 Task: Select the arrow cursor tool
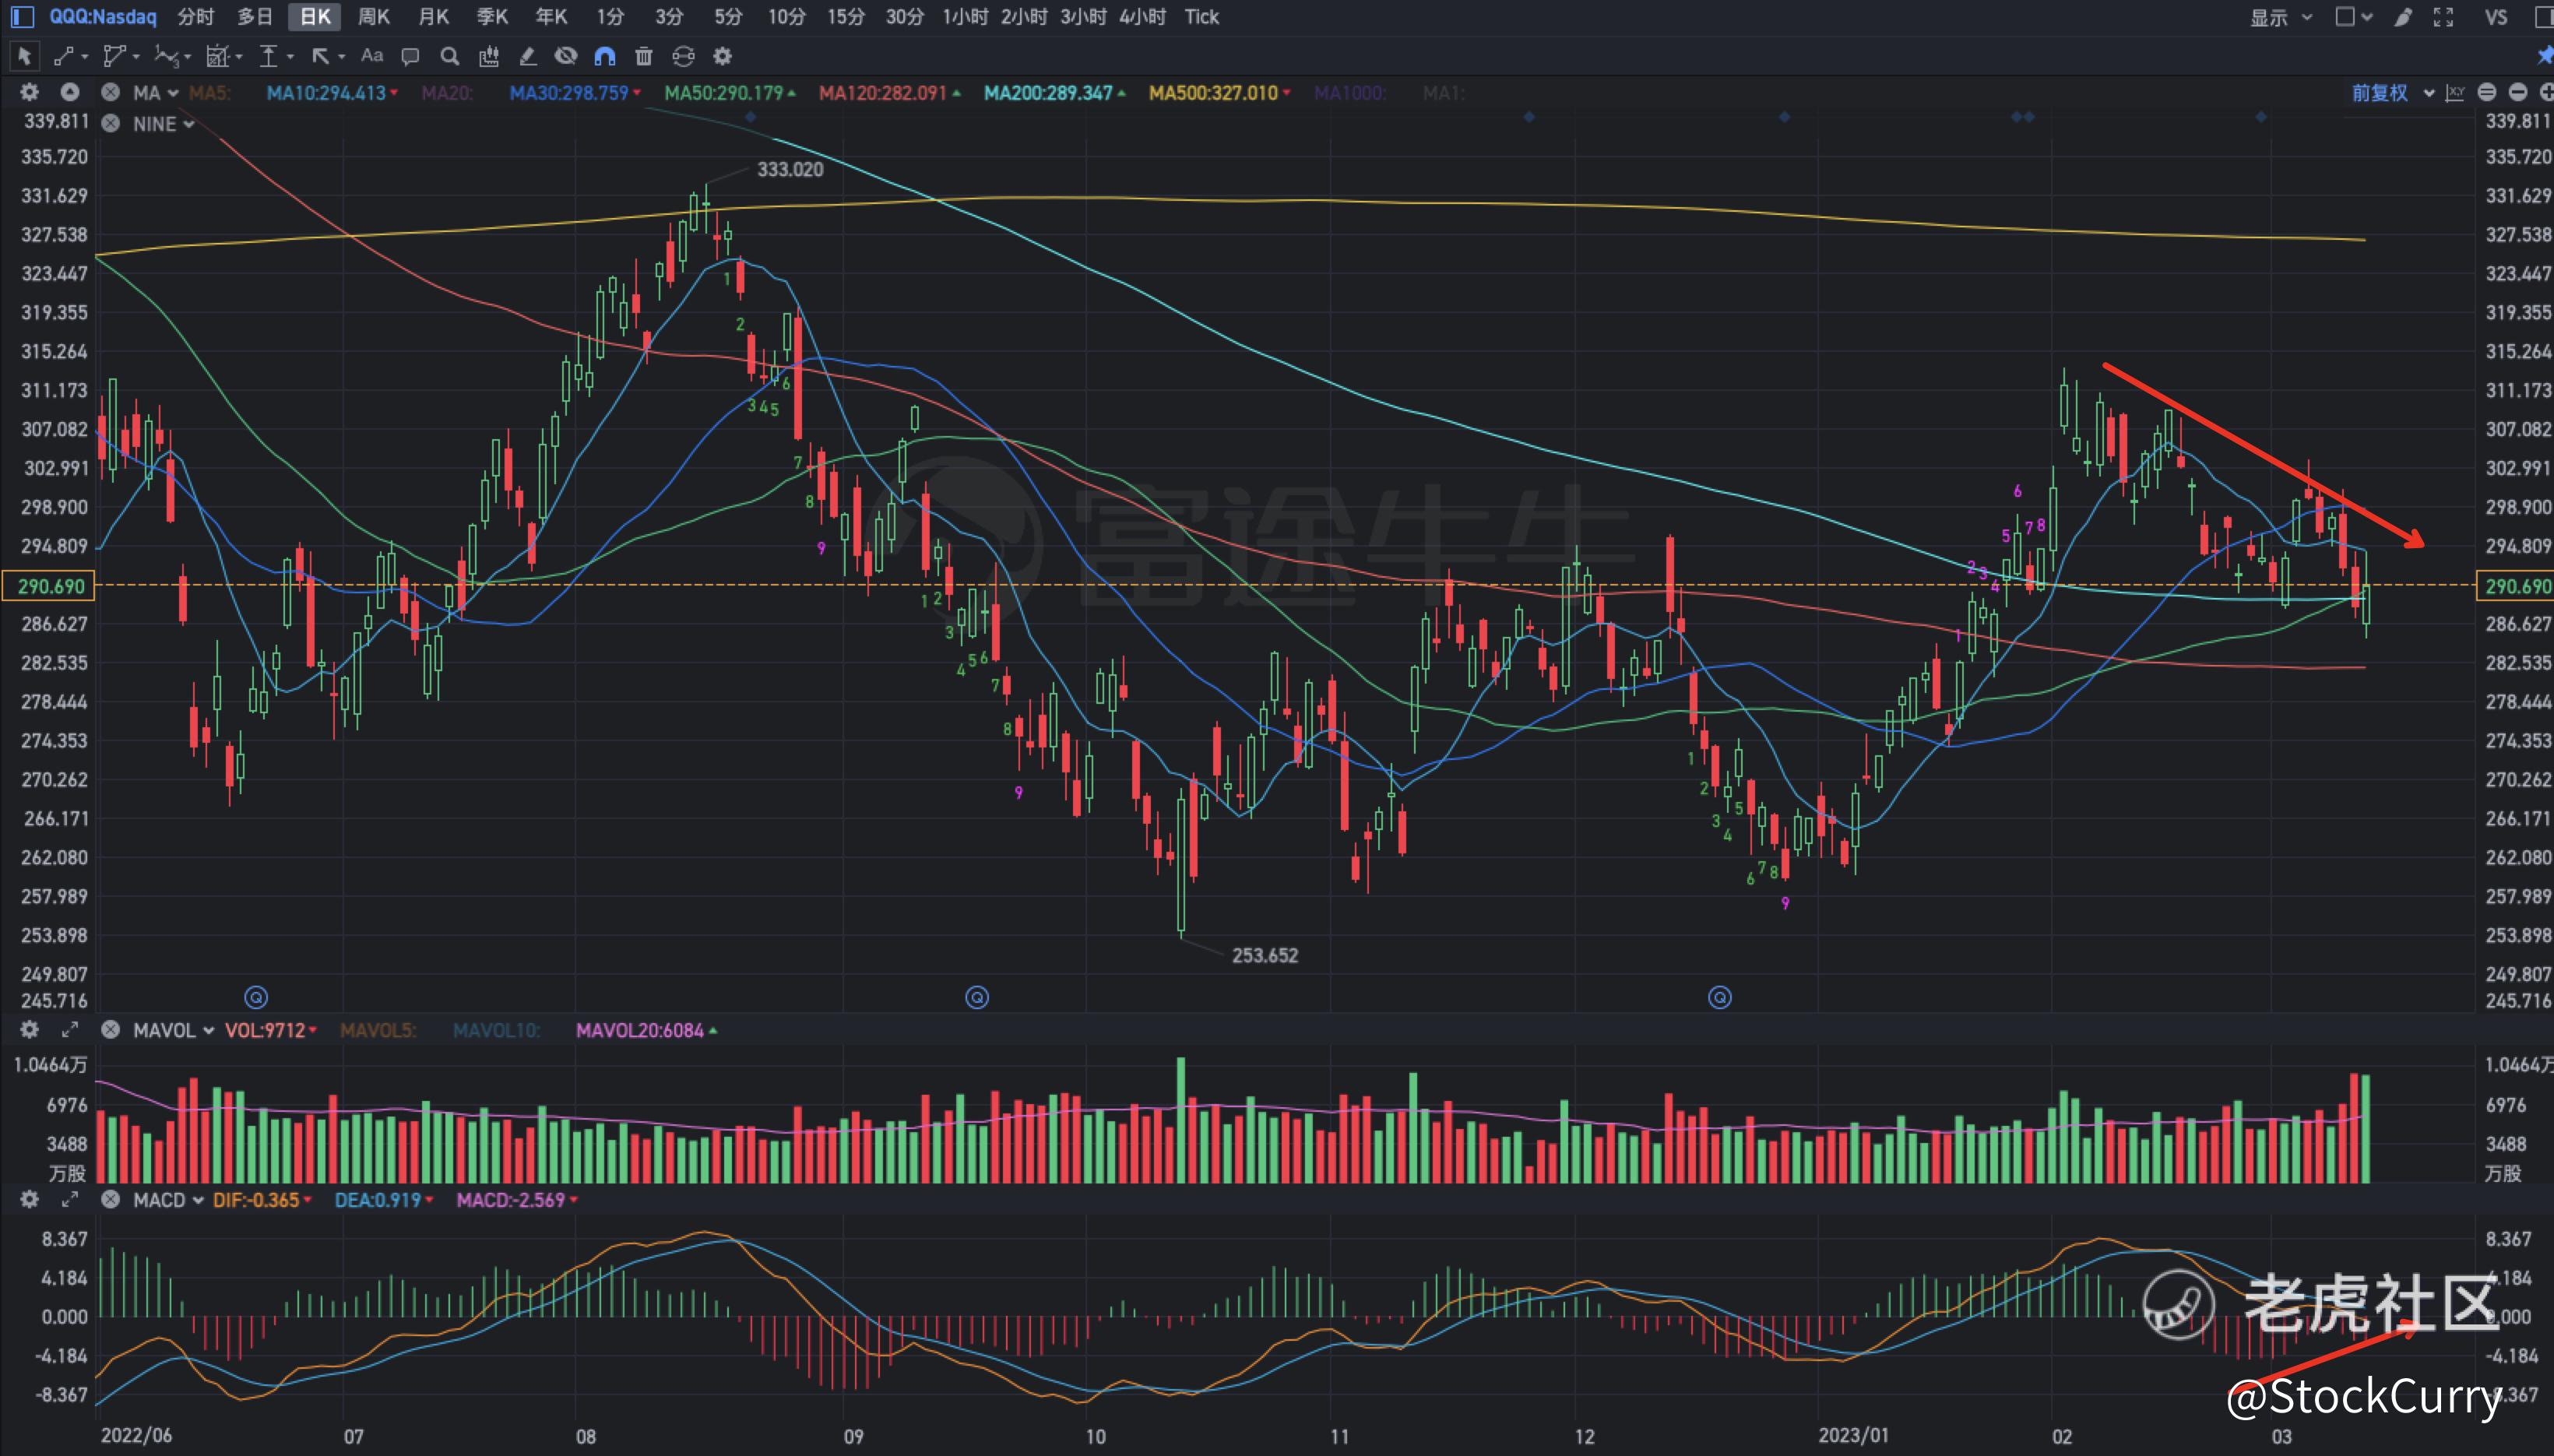24,57
